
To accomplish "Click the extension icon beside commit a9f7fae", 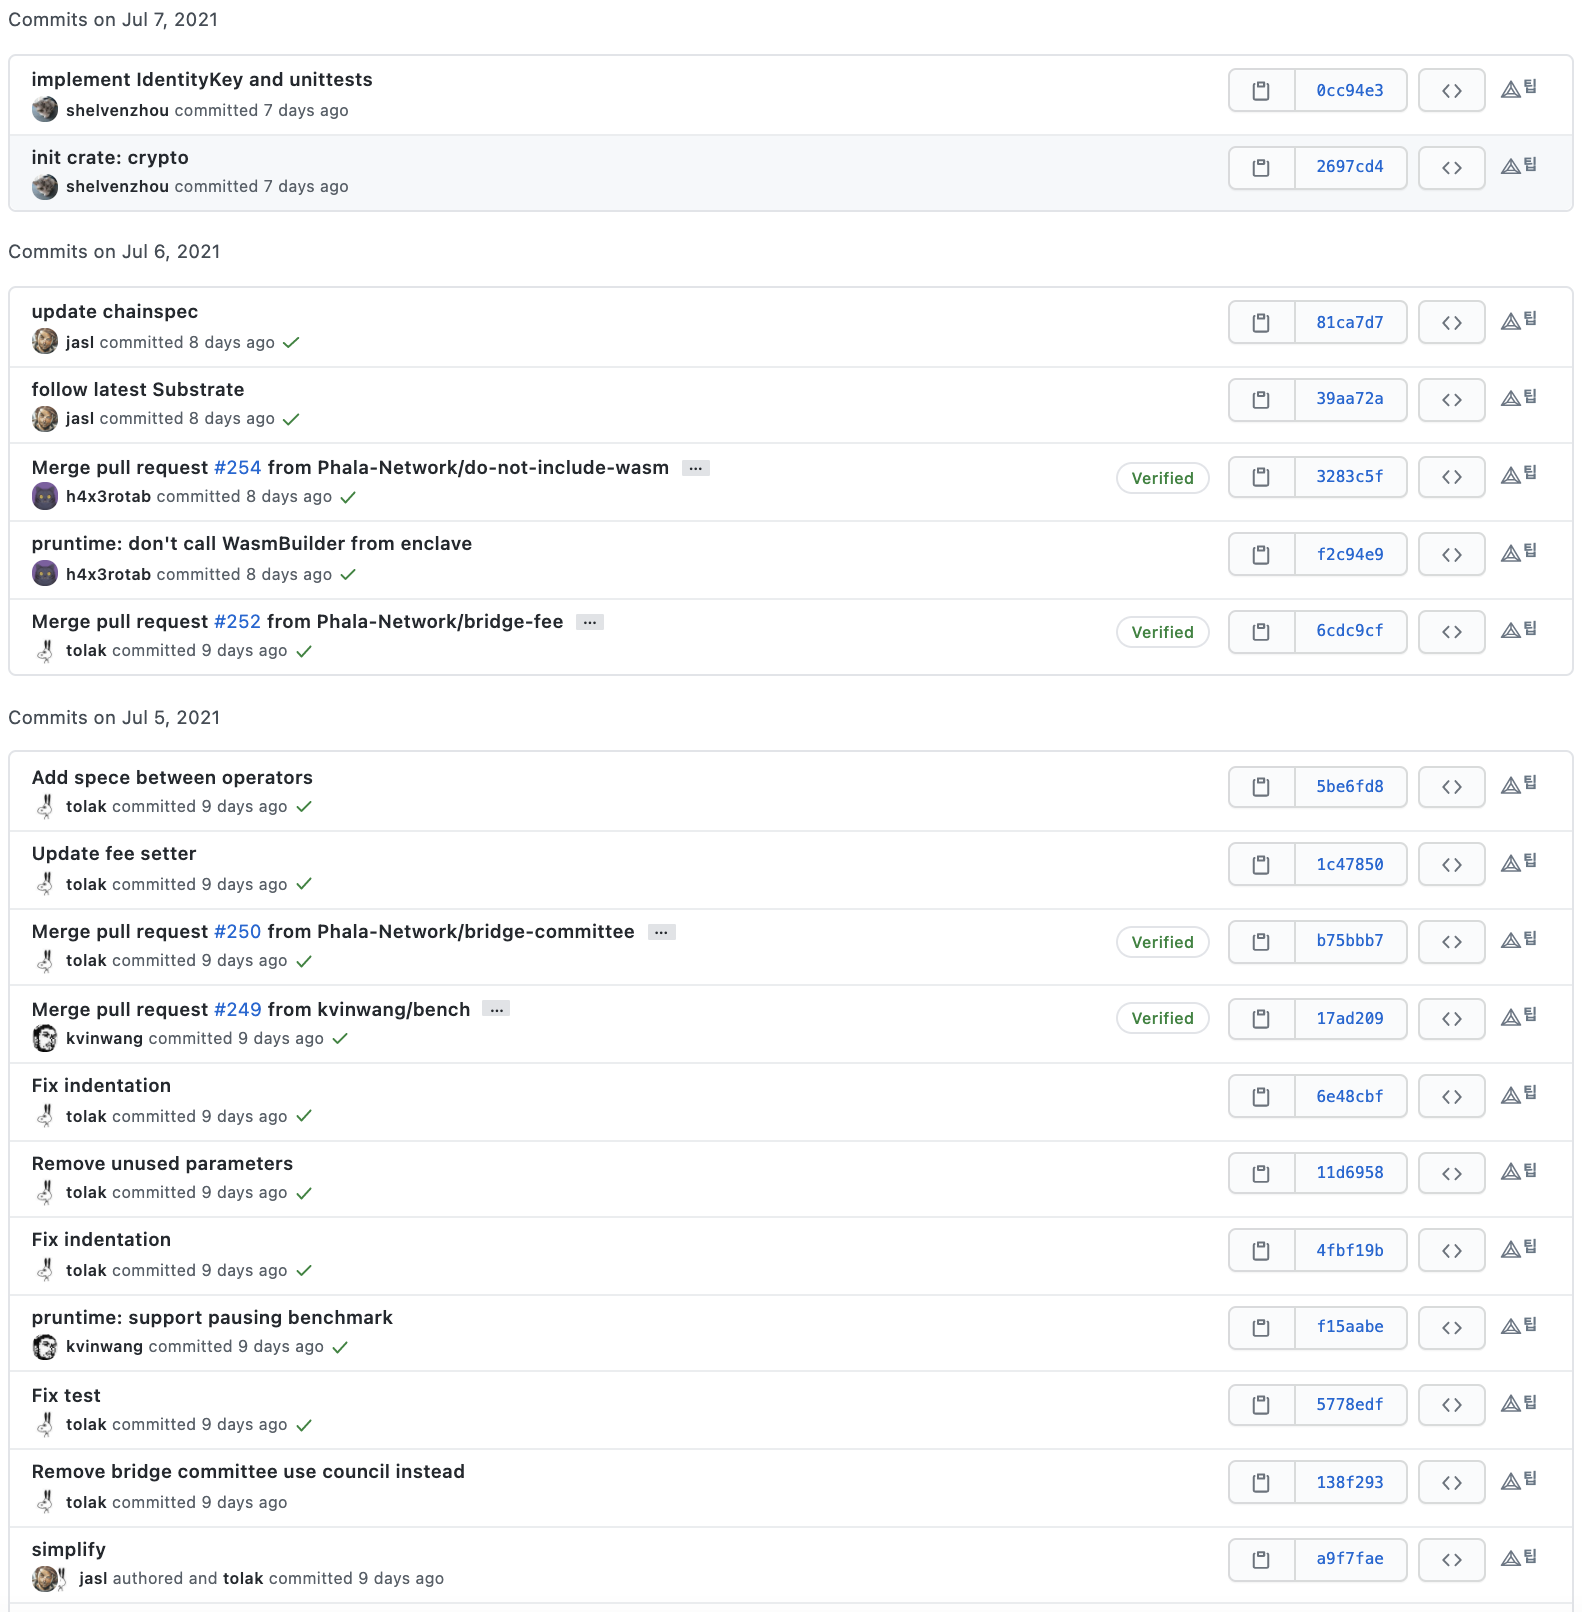I will (1519, 1558).
